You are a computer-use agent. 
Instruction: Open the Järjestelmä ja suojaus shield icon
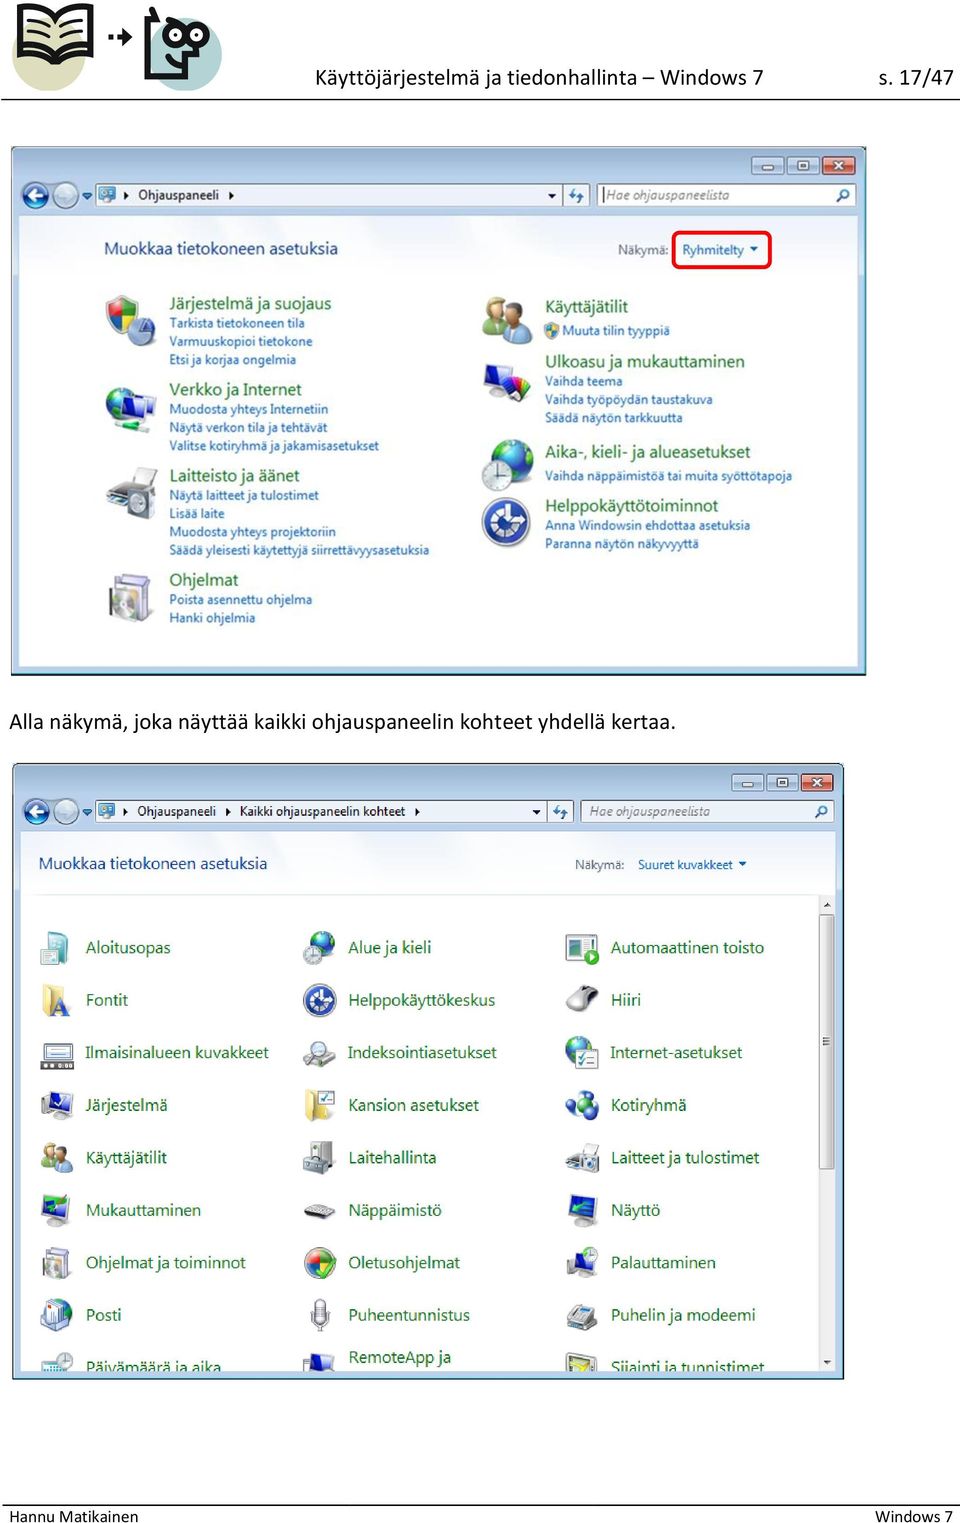click(x=130, y=319)
